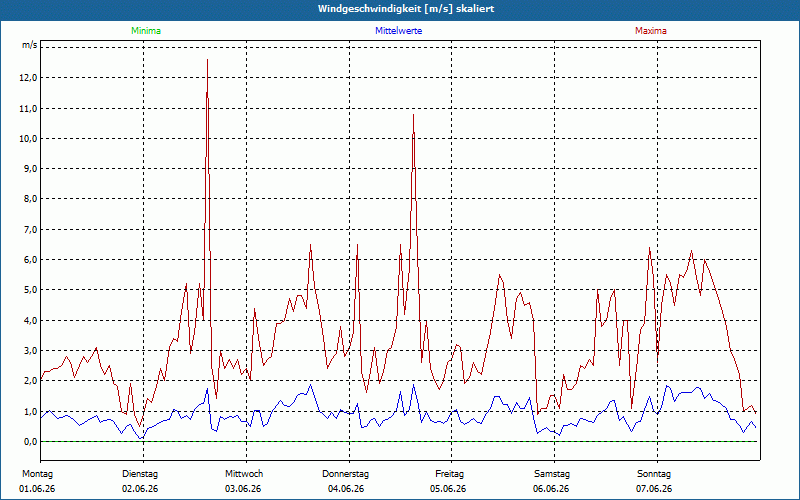The image size is (800, 500).
Task: Click the Donnerstag day label
Action: (345, 474)
